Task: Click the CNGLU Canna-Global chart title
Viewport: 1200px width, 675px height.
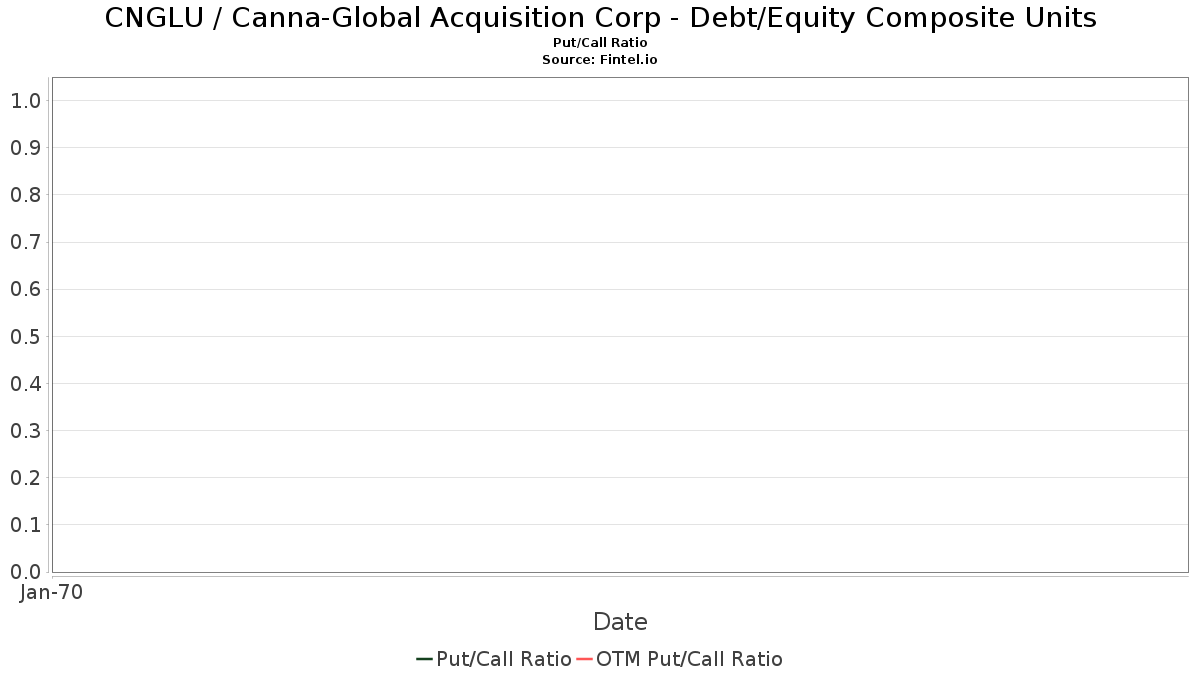Action: click(x=600, y=18)
